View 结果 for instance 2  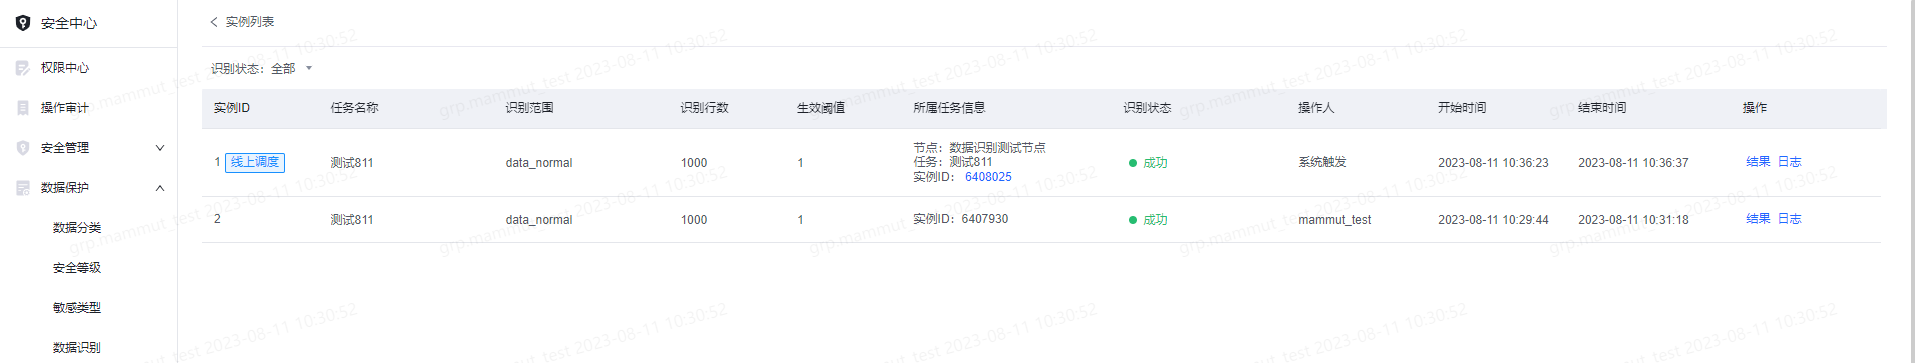point(1758,219)
